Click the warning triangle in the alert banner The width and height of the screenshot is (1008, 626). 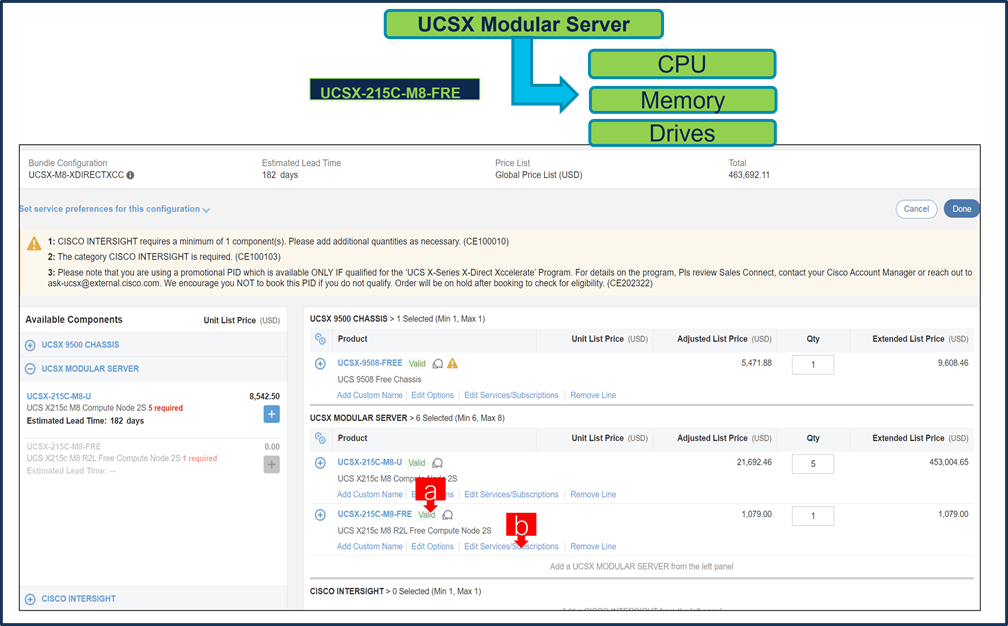coord(34,244)
